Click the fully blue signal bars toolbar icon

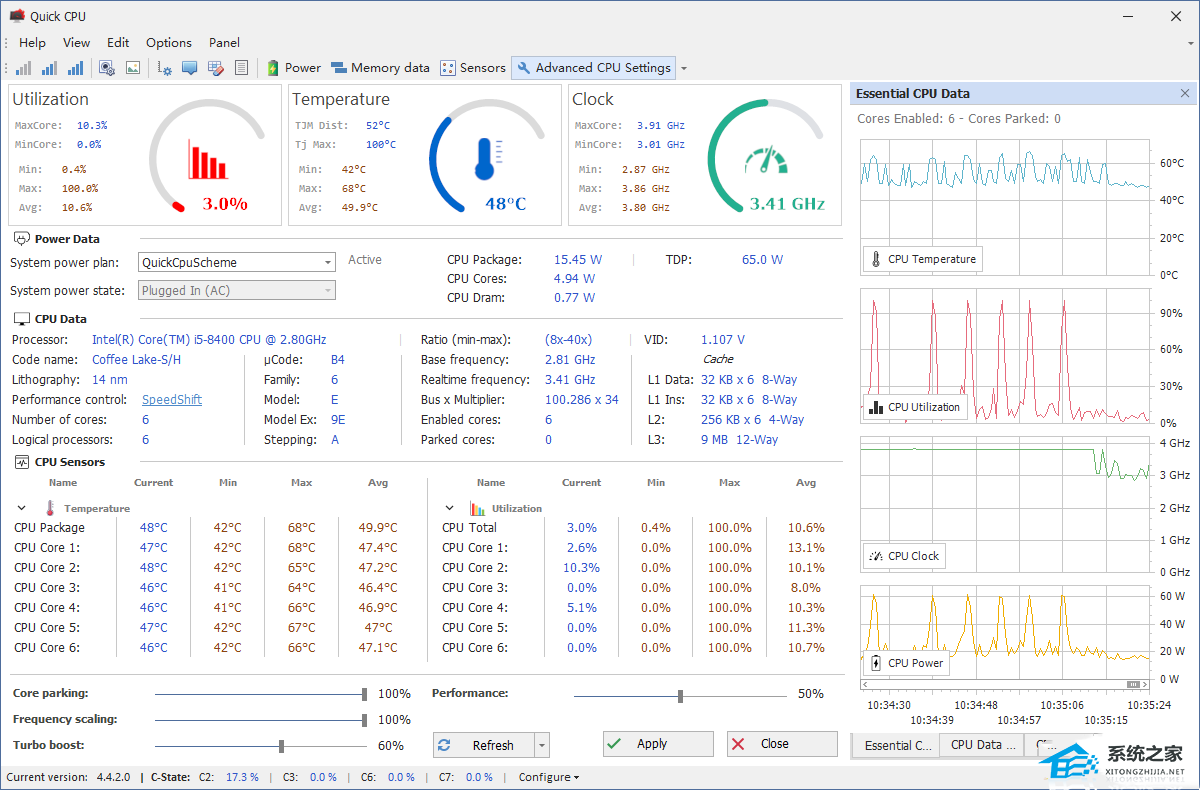75,68
